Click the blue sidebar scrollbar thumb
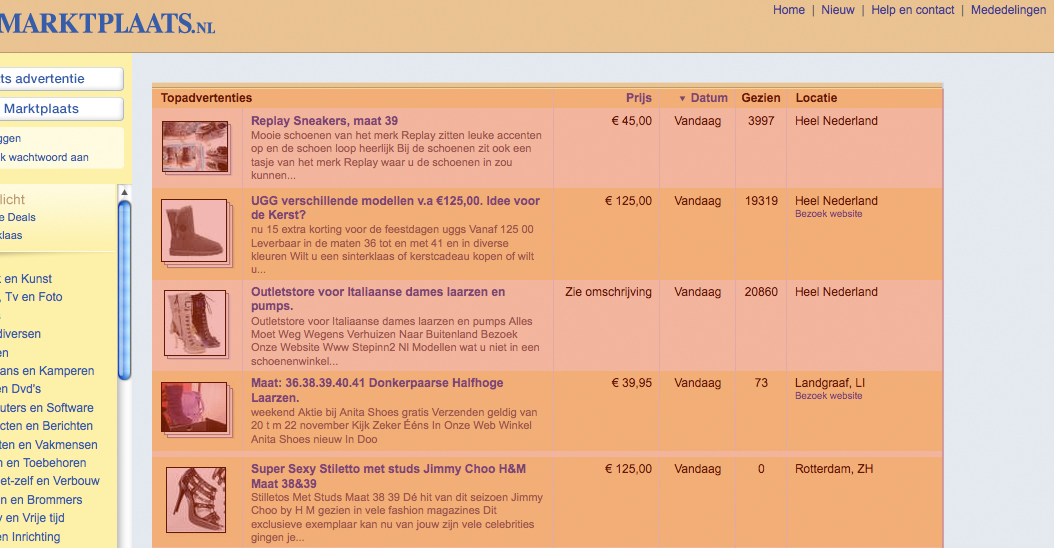Screen dimensions: 1054x548 tap(124, 290)
